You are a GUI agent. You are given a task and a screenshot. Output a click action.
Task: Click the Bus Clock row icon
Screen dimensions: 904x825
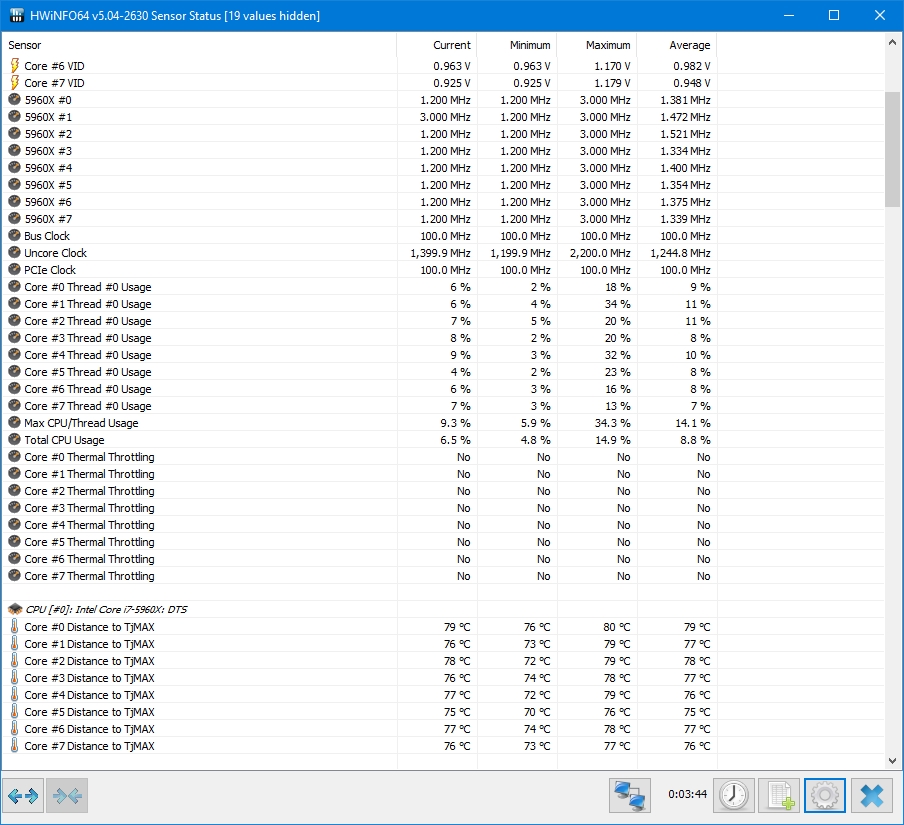pos(15,236)
